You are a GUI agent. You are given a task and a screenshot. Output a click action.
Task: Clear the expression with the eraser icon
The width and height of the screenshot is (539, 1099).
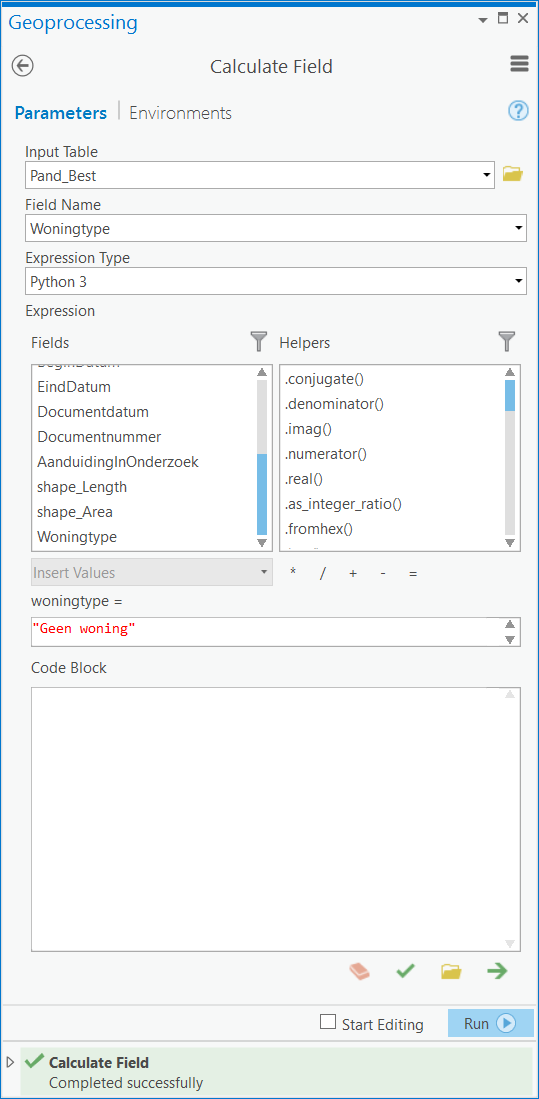tap(360, 971)
